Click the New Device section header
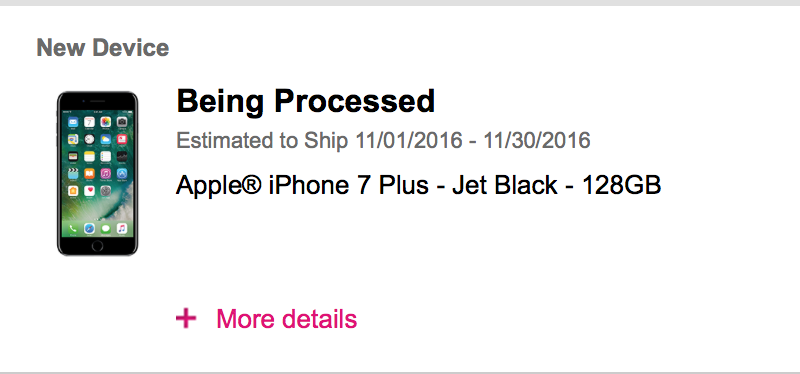This screenshot has height=374, width=800. pyautogui.click(x=103, y=48)
